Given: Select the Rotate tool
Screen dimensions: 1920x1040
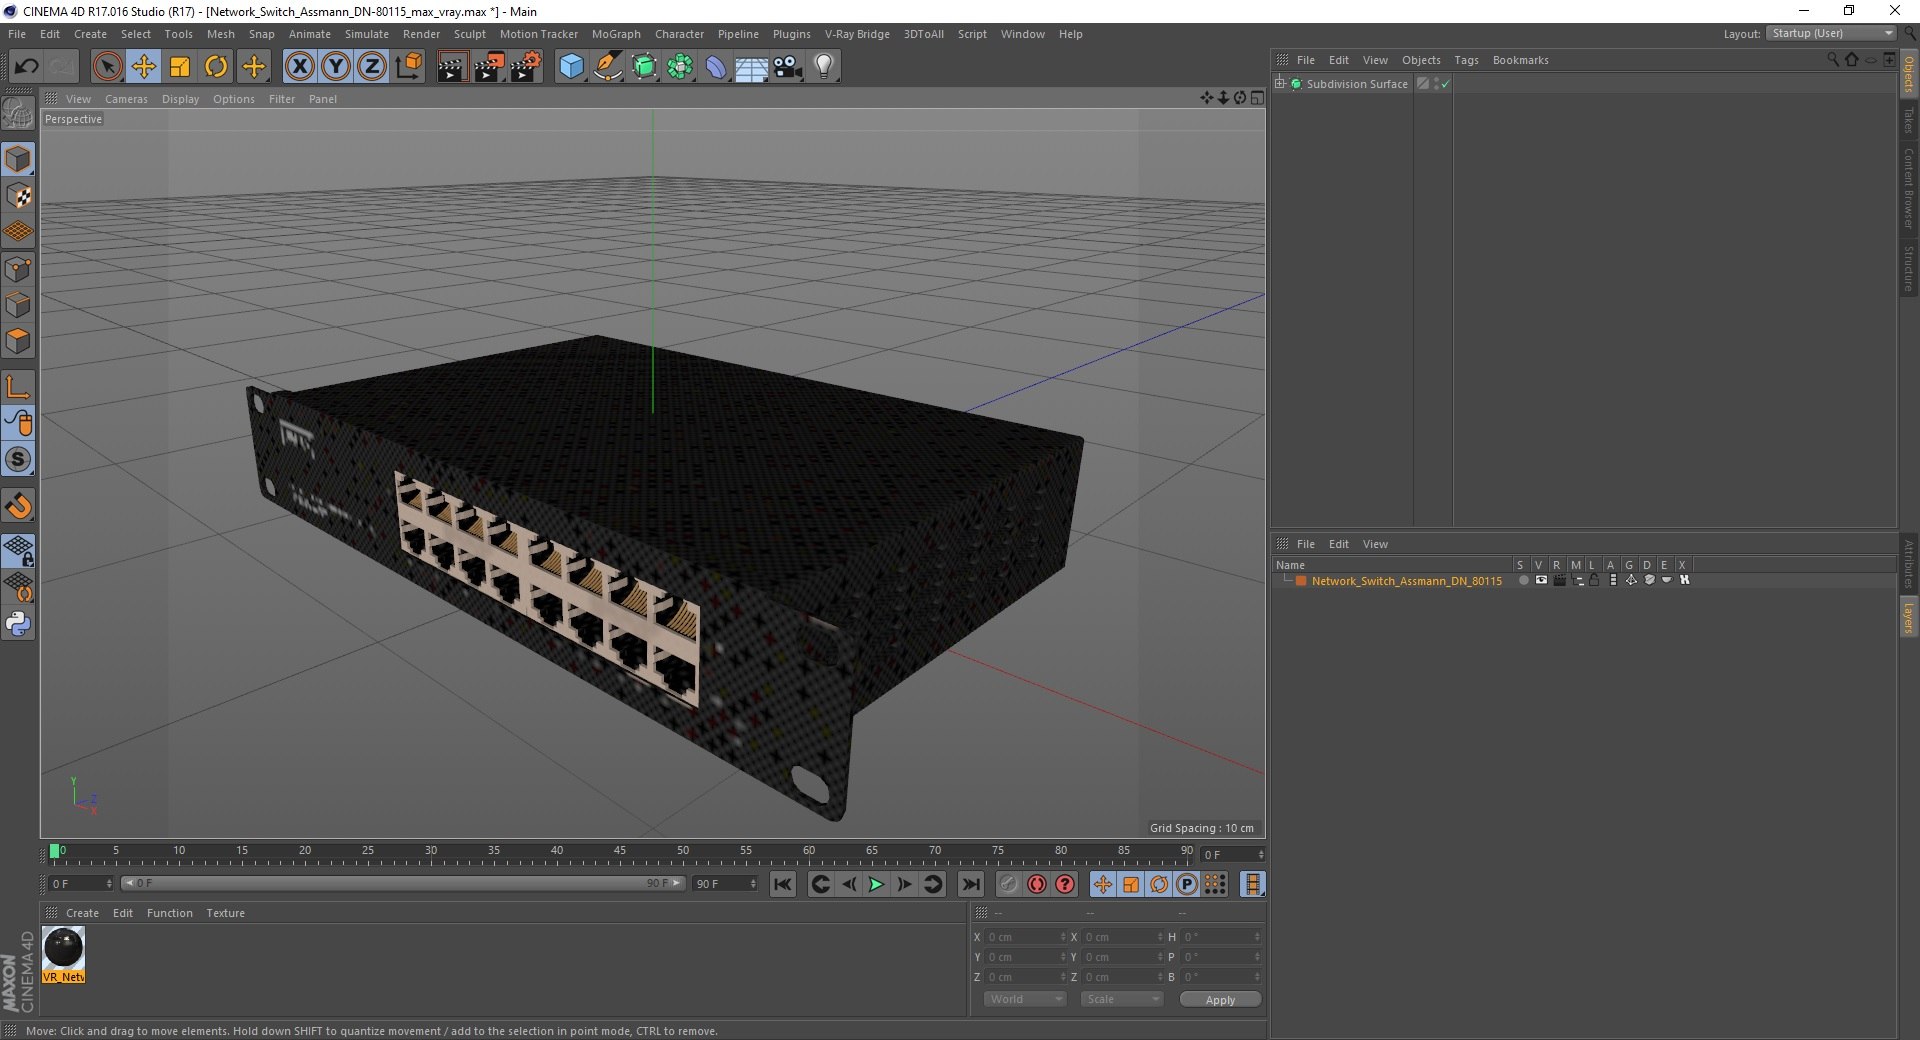Looking at the screenshot, I should point(216,67).
